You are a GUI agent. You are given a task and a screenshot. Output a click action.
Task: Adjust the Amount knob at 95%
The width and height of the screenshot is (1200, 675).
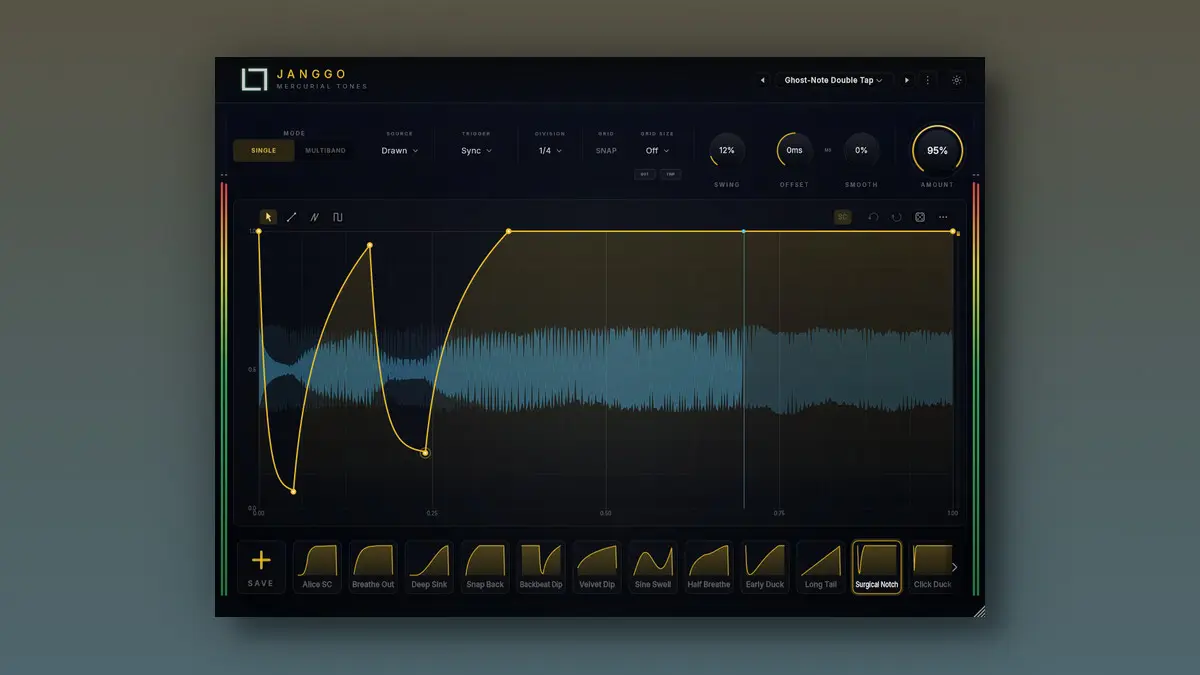[937, 150]
